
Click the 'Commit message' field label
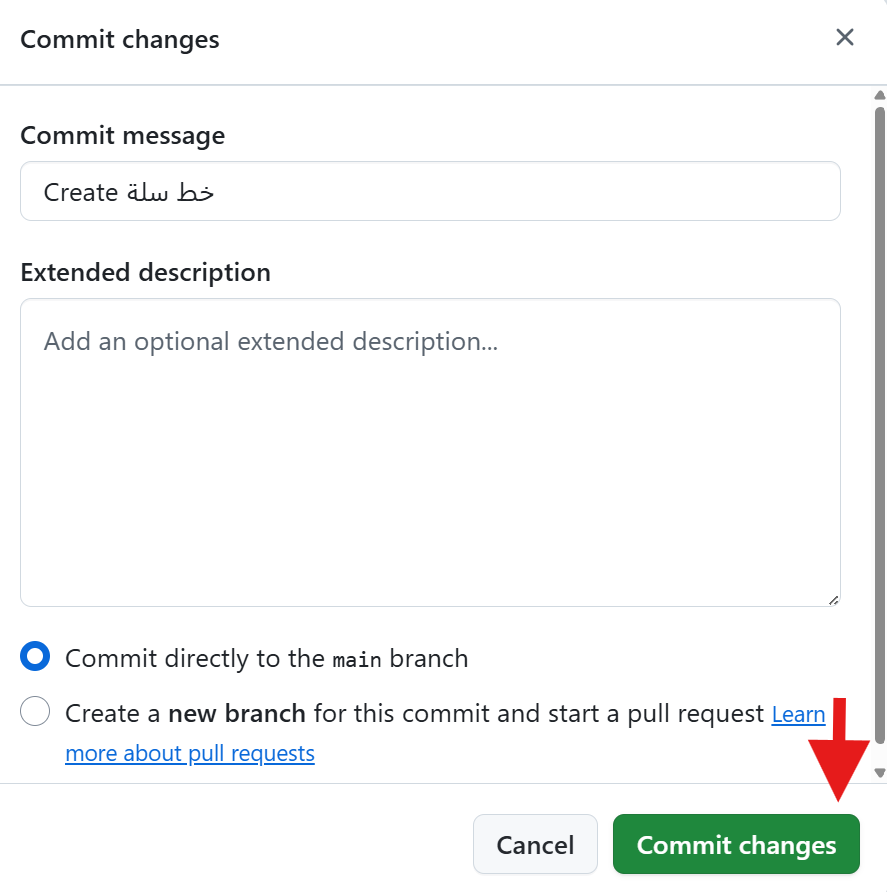[122, 135]
